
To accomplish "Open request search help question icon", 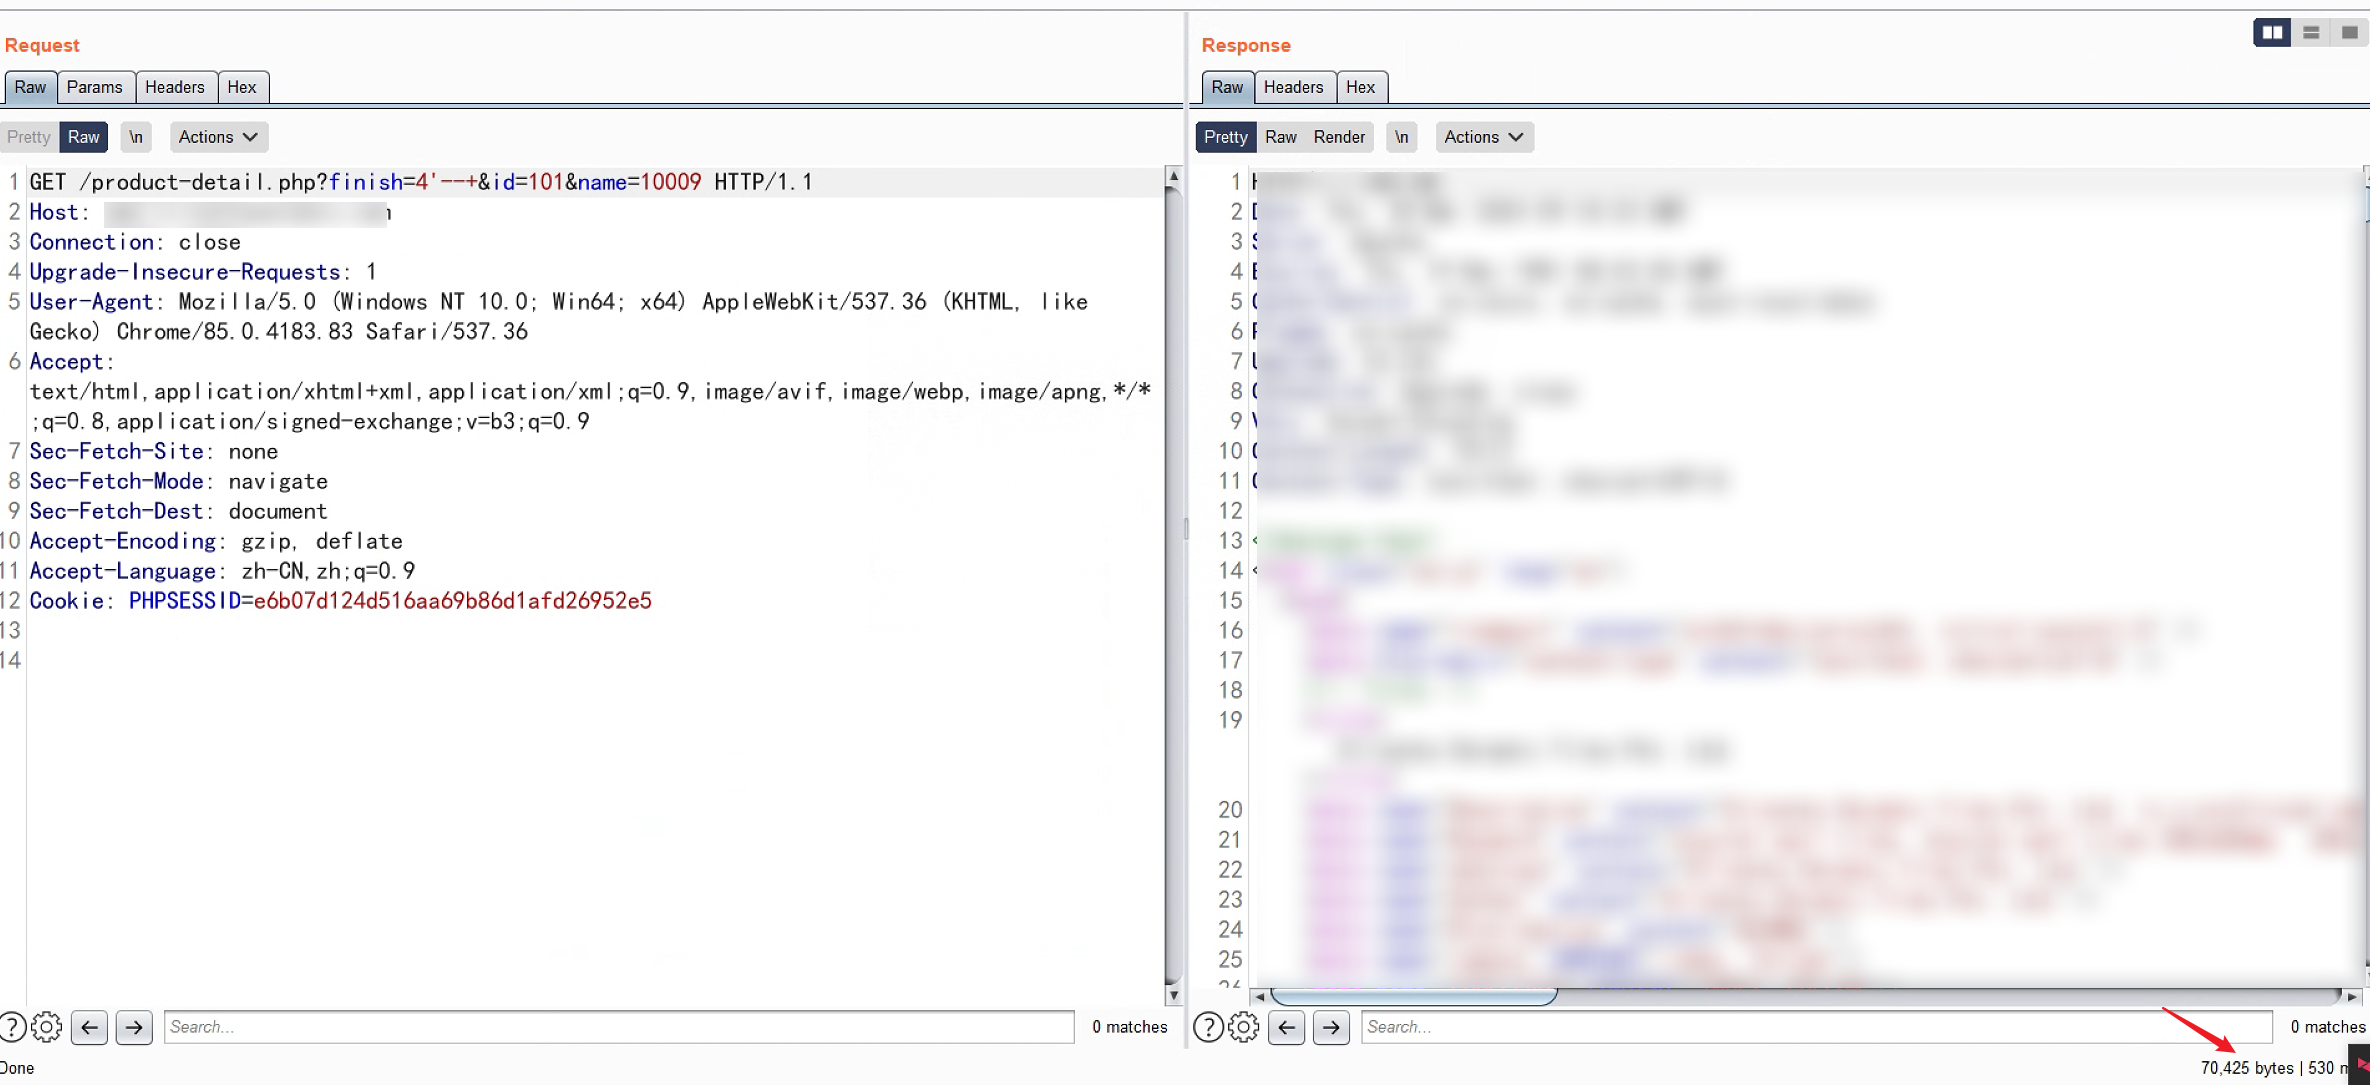I will (x=12, y=1027).
